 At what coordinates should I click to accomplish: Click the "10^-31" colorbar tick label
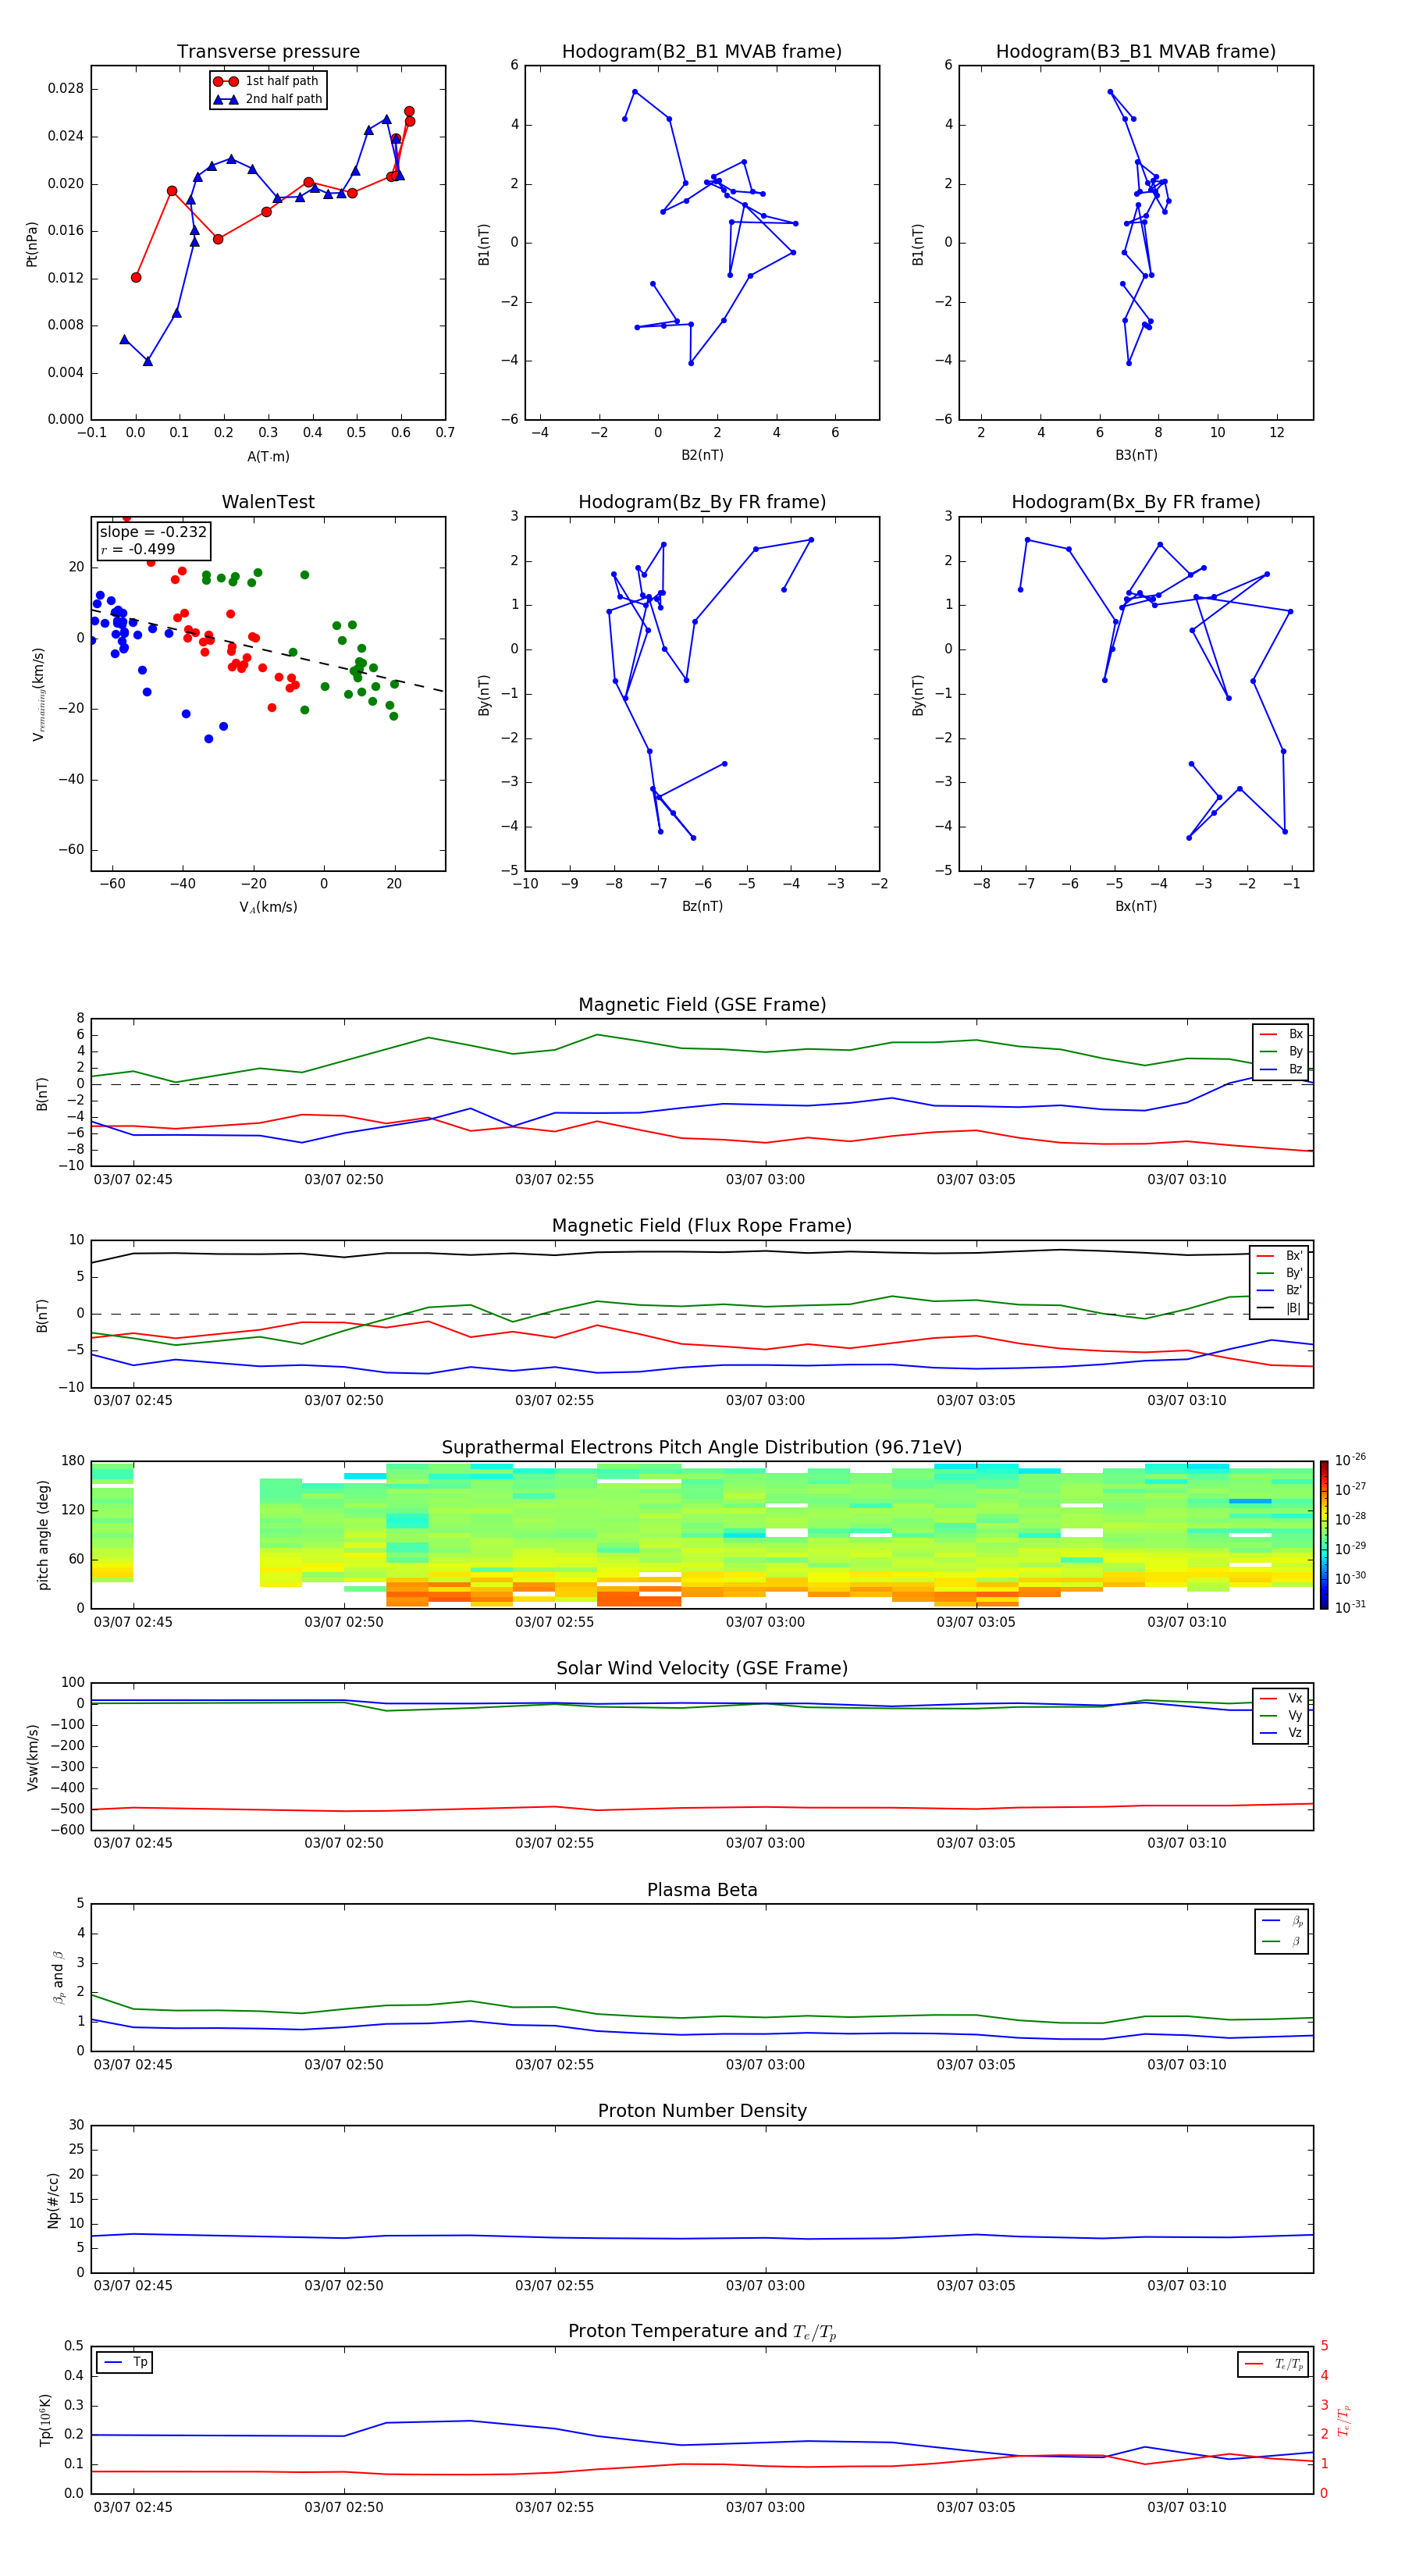(1350, 1607)
